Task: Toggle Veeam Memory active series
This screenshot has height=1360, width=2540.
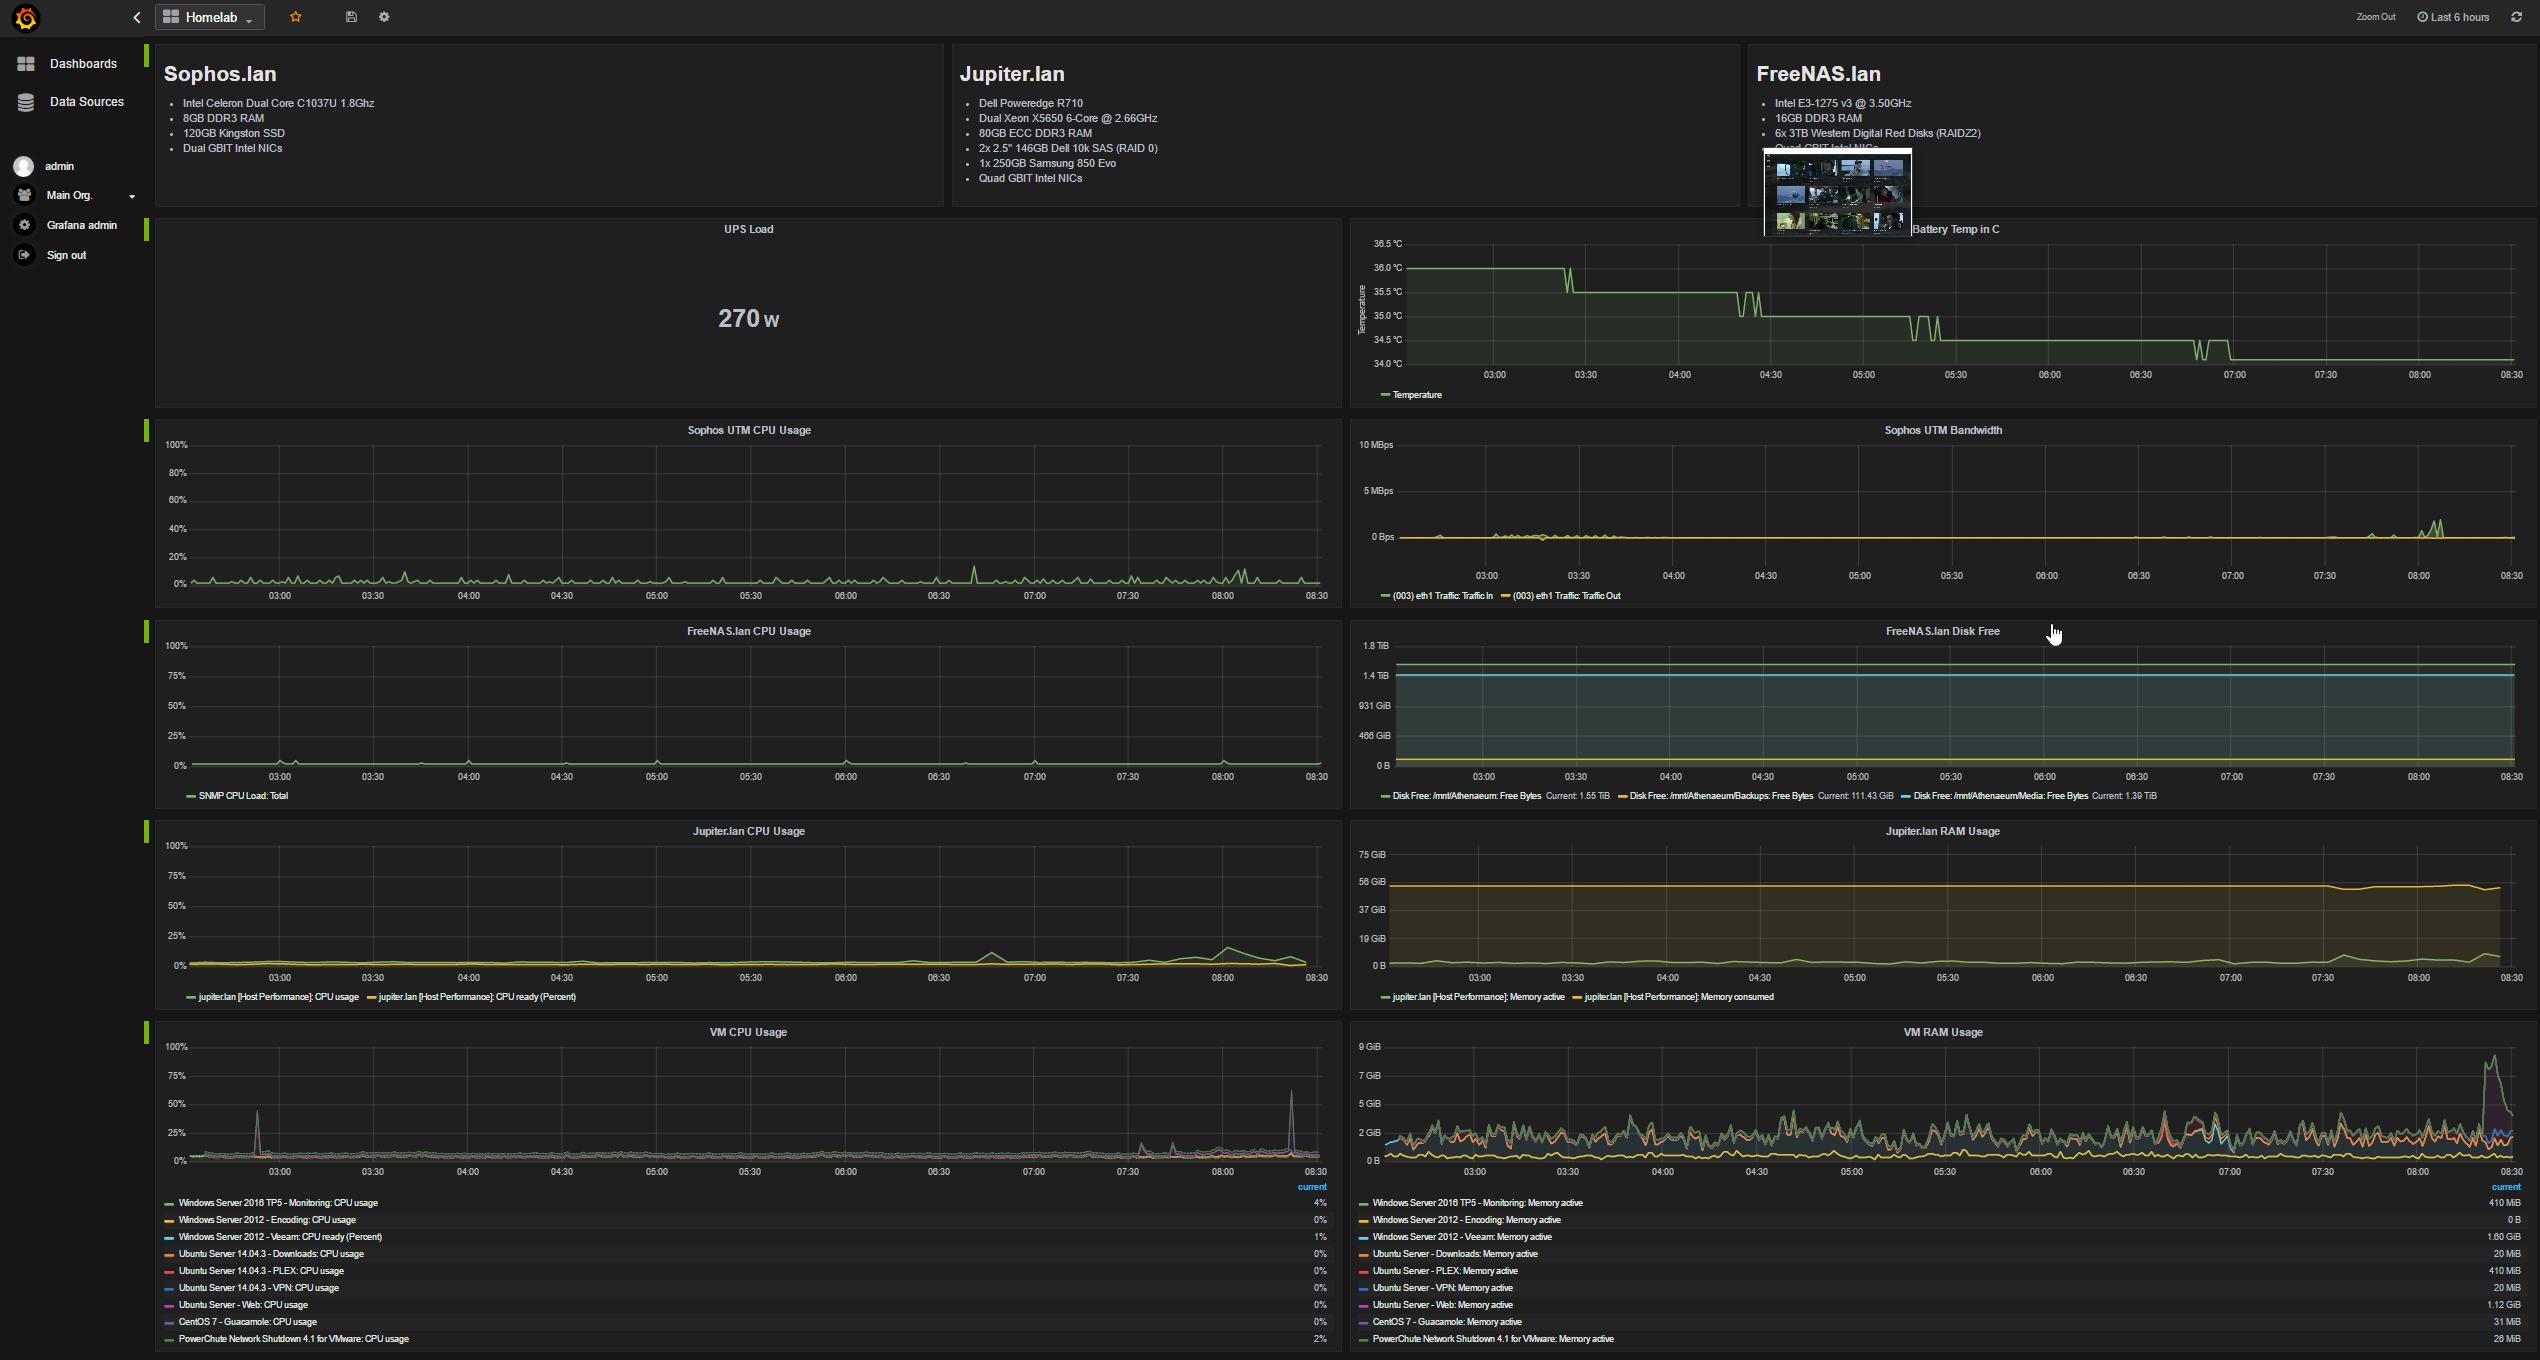Action: click(1462, 1237)
